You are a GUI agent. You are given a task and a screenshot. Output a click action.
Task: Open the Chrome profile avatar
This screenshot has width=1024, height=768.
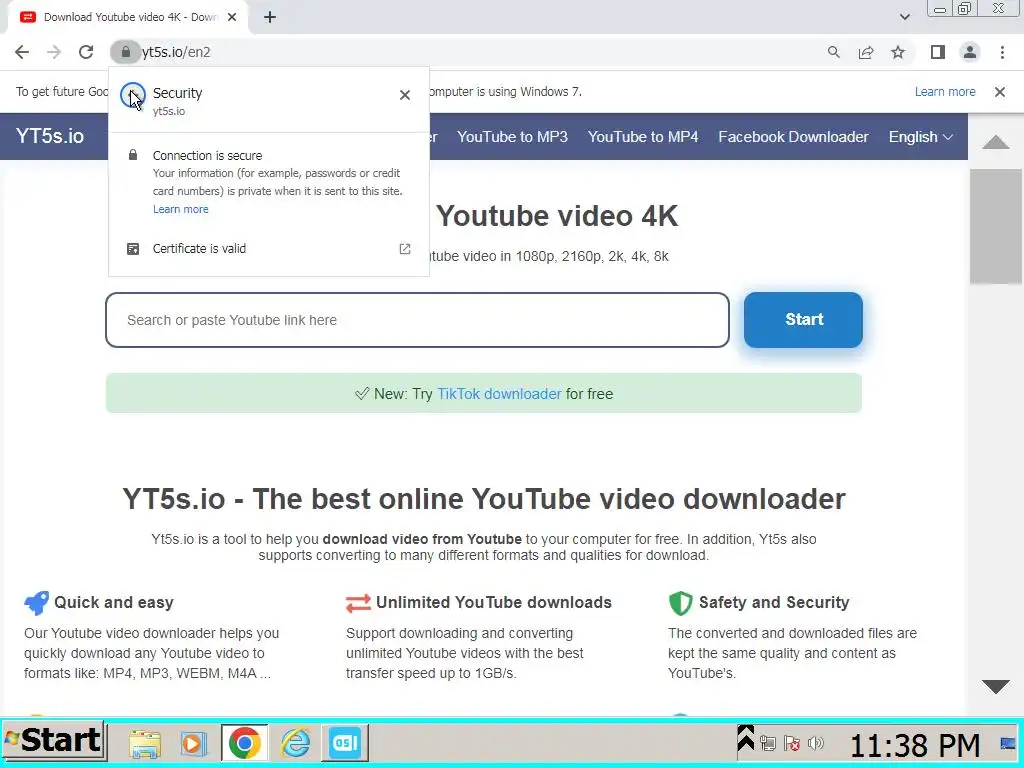pos(970,52)
